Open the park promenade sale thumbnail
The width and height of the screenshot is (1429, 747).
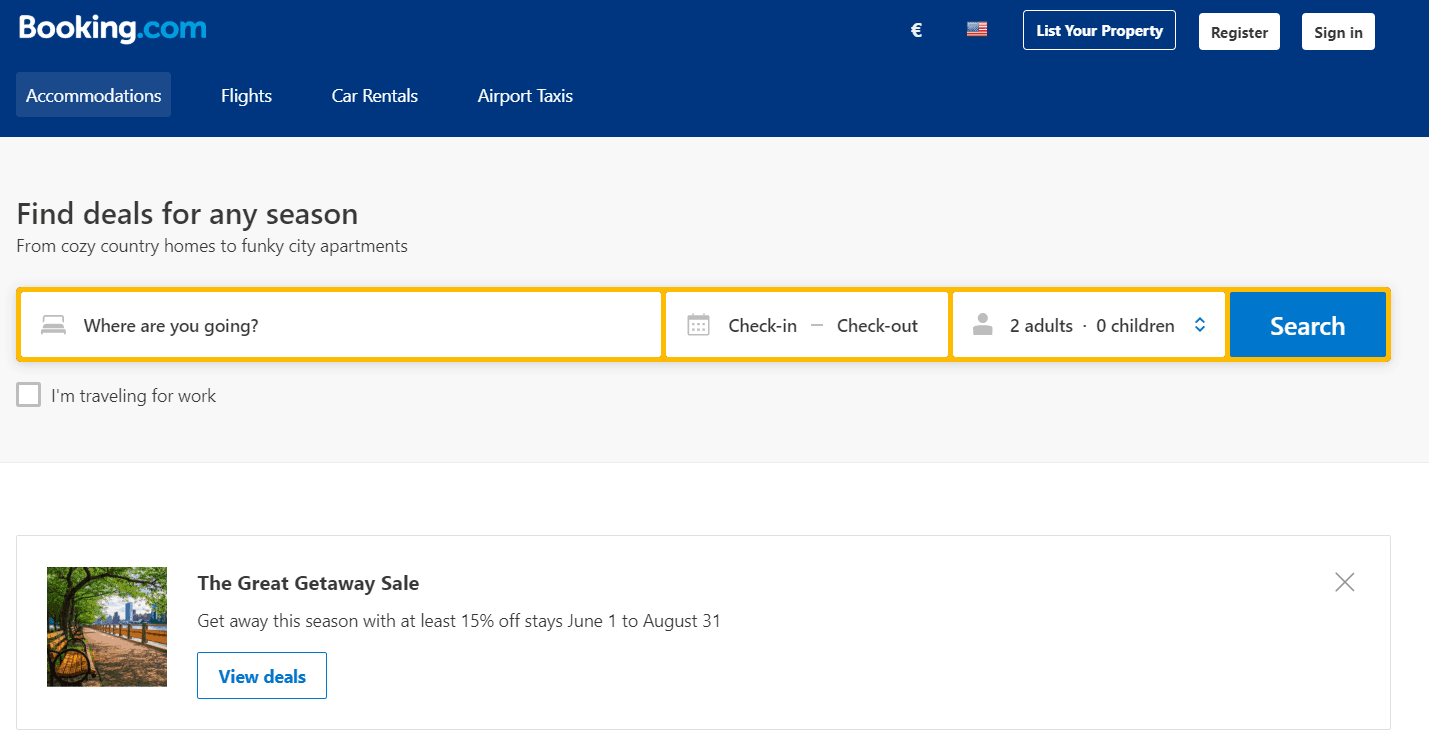pyautogui.click(x=107, y=627)
